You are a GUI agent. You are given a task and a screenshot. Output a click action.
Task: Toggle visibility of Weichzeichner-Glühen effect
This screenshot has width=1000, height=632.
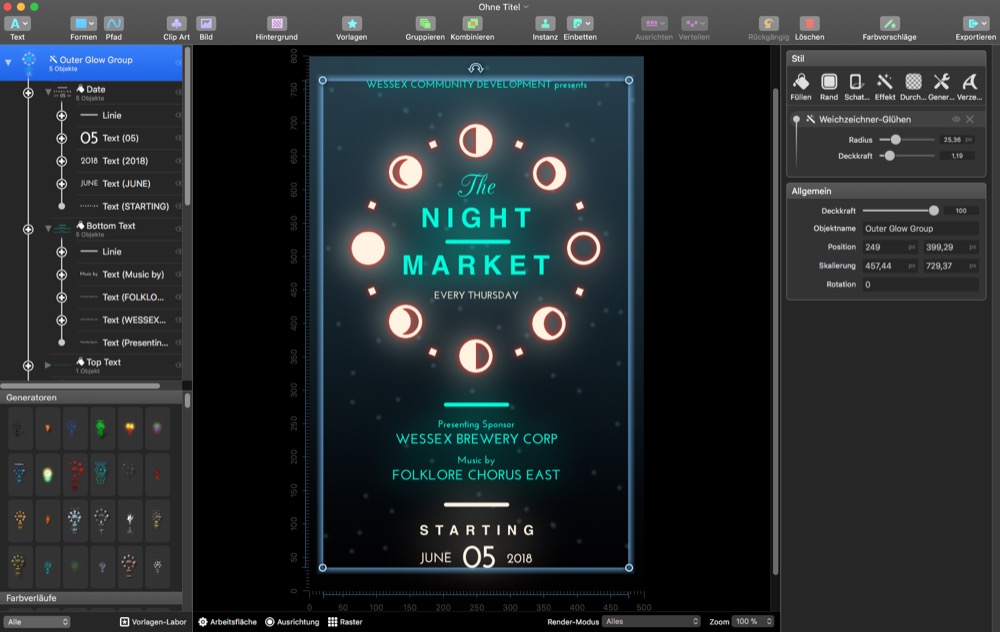[956, 119]
